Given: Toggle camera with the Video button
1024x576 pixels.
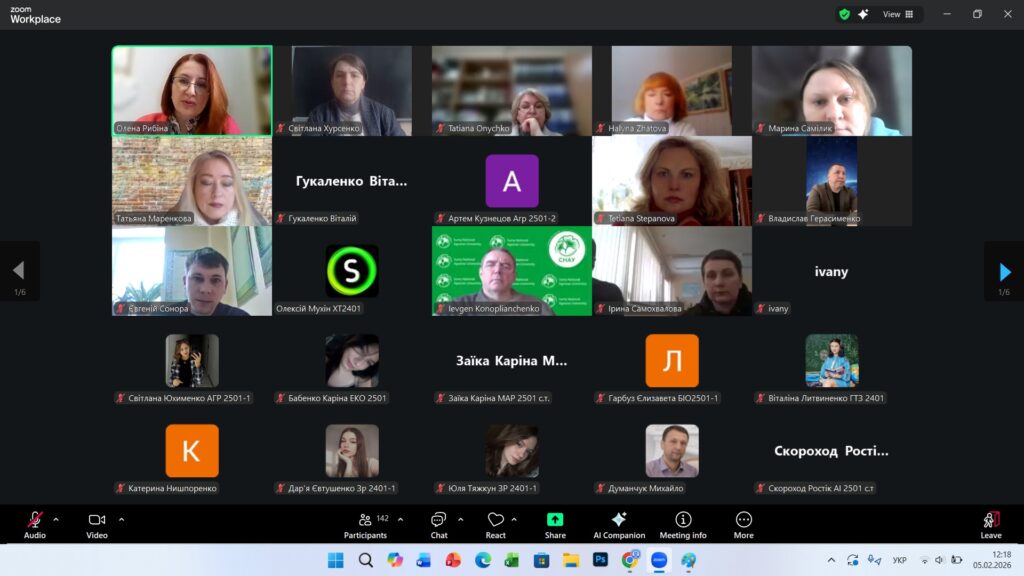Looking at the screenshot, I should 97,524.
